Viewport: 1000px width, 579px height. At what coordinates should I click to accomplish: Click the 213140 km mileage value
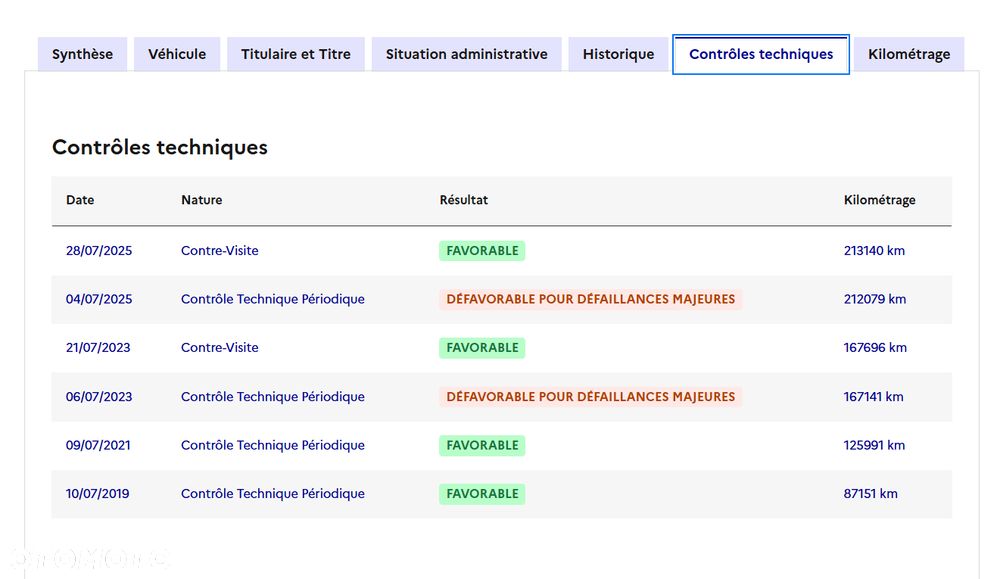point(874,251)
